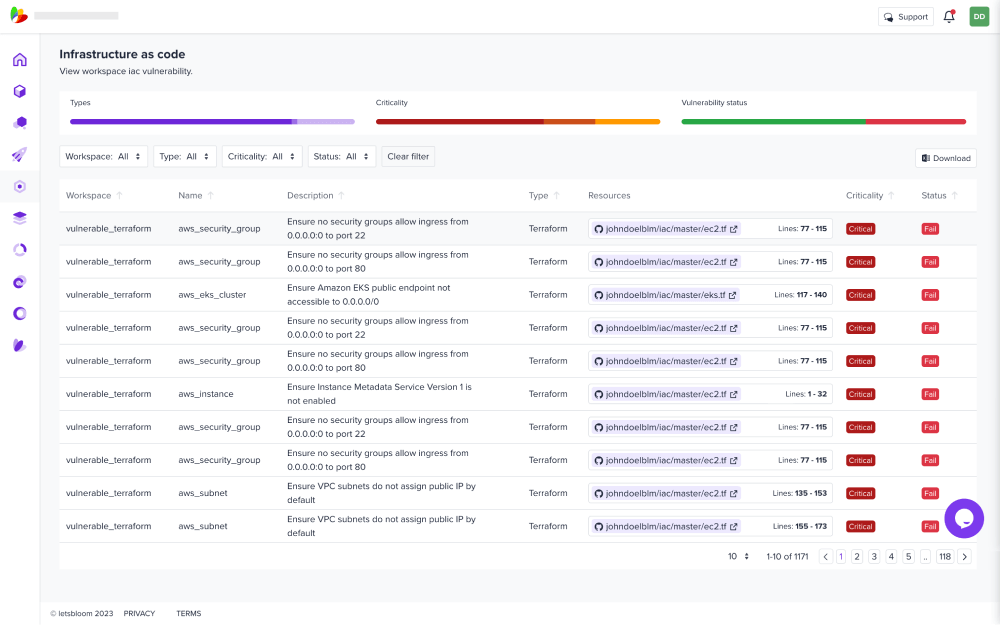The image size is (1000, 625).
Task: Open the hexagon cluster sidebar icon
Action: click(20, 122)
